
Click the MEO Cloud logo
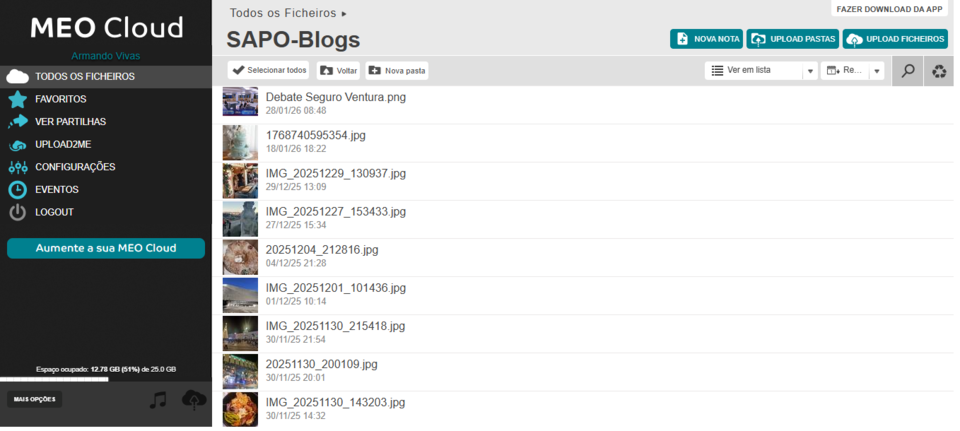pyautogui.click(x=107, y=28)
